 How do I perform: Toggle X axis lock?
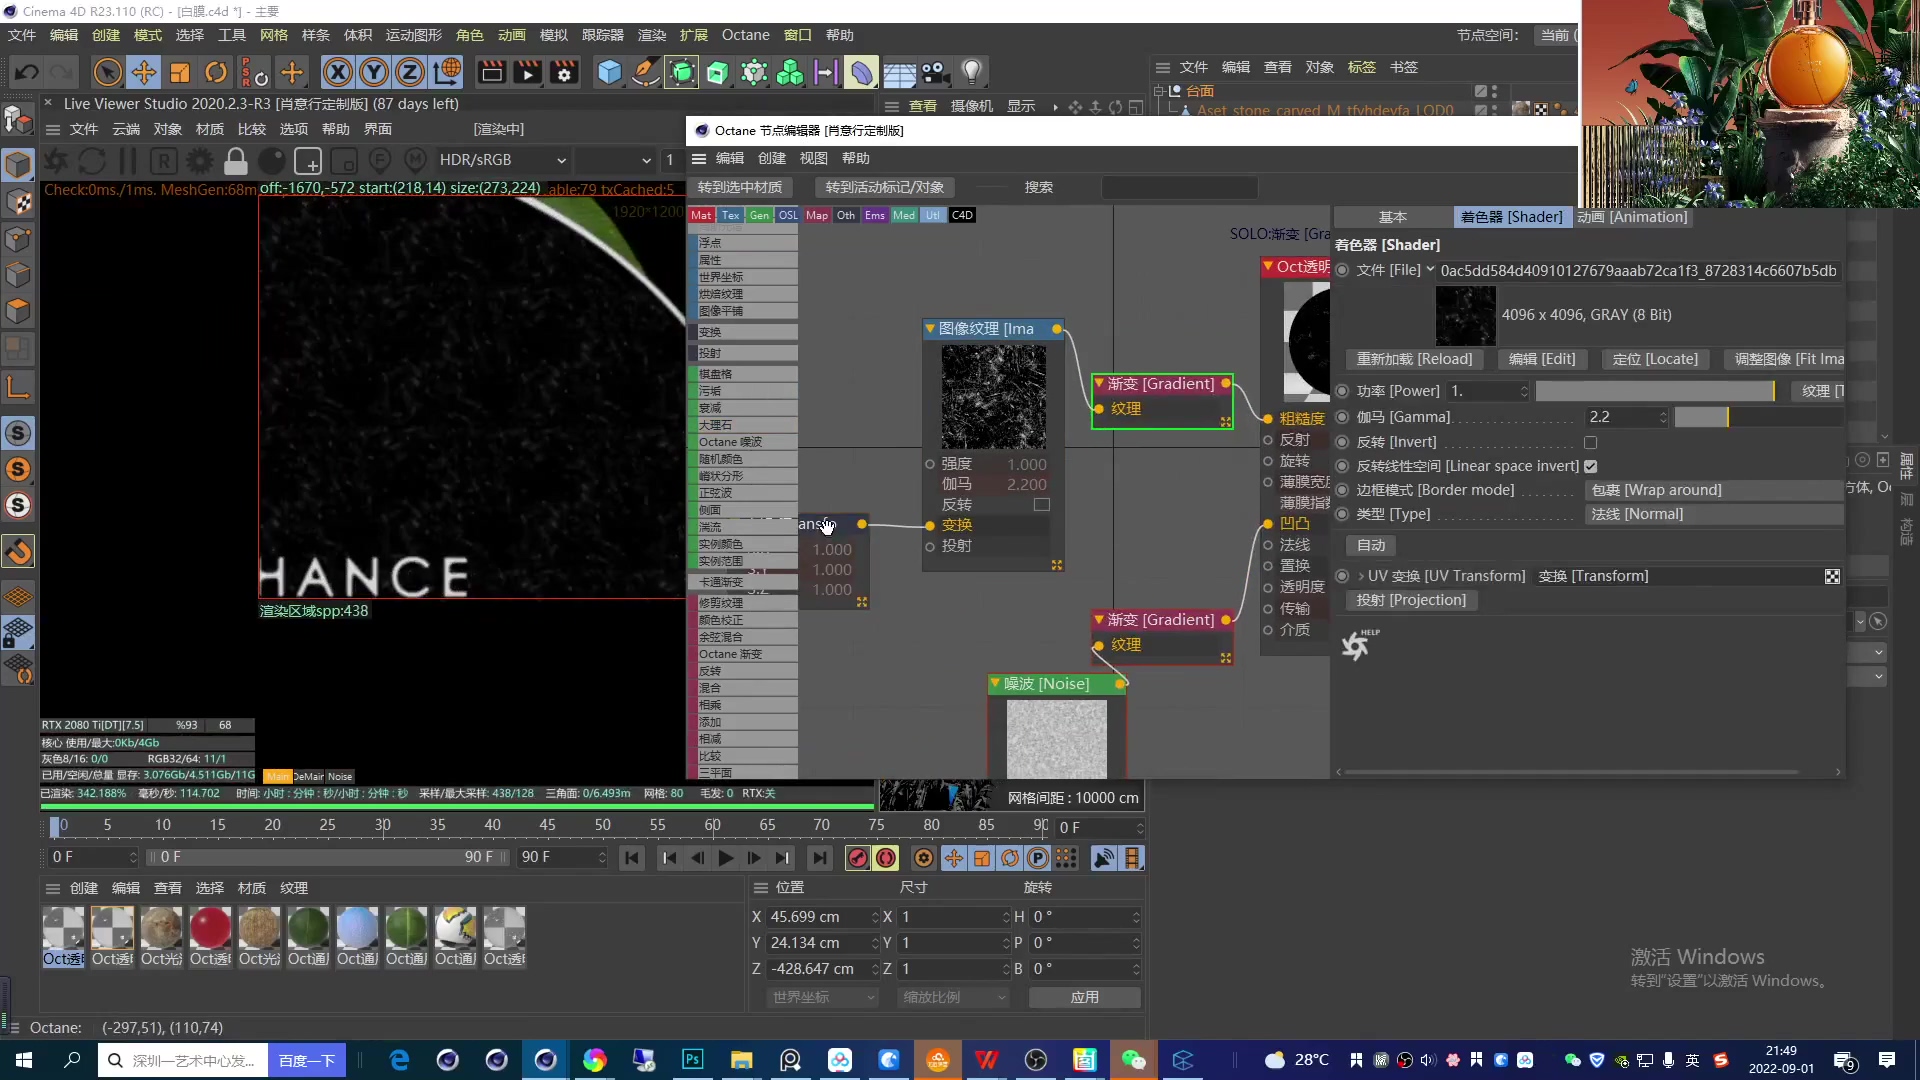click(338, 72)
